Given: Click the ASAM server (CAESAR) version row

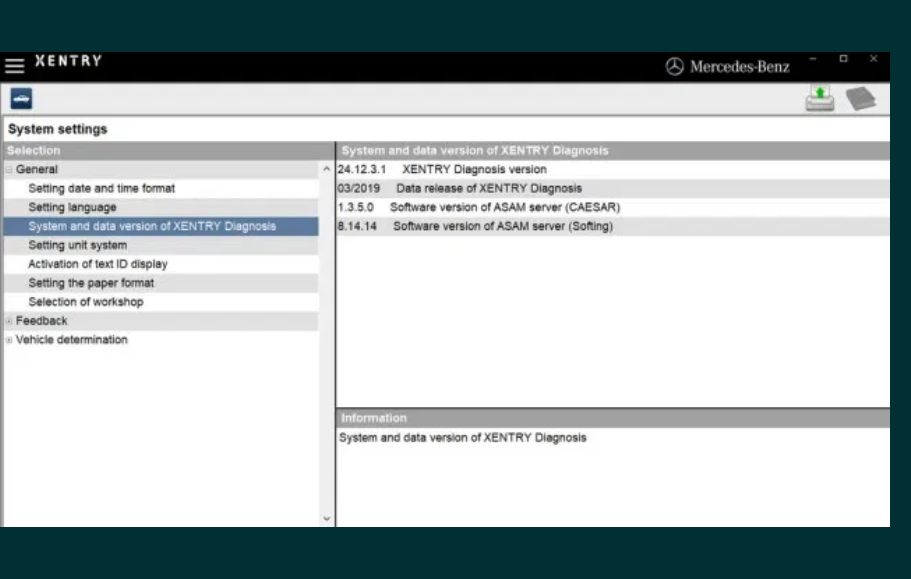Looking at the screenshot, I should coord(612,207).
